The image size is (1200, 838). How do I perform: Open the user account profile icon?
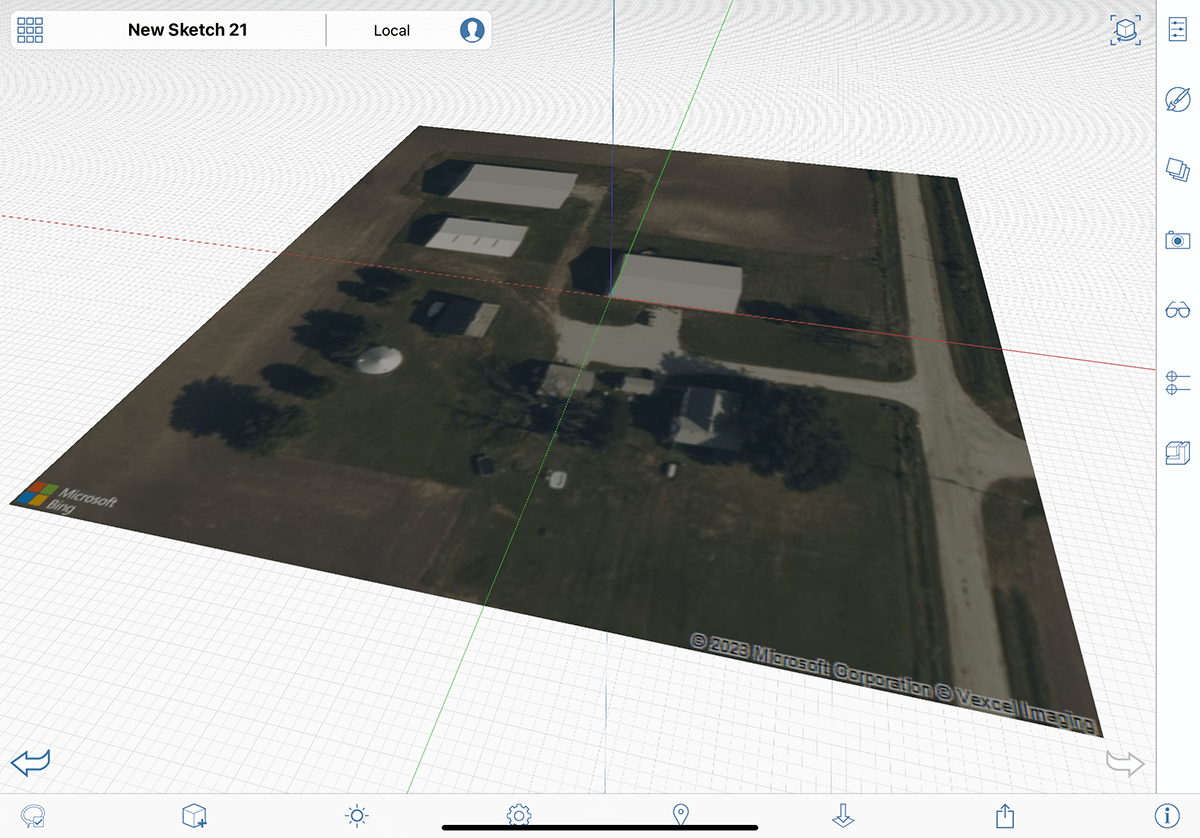tap(472, 30)
